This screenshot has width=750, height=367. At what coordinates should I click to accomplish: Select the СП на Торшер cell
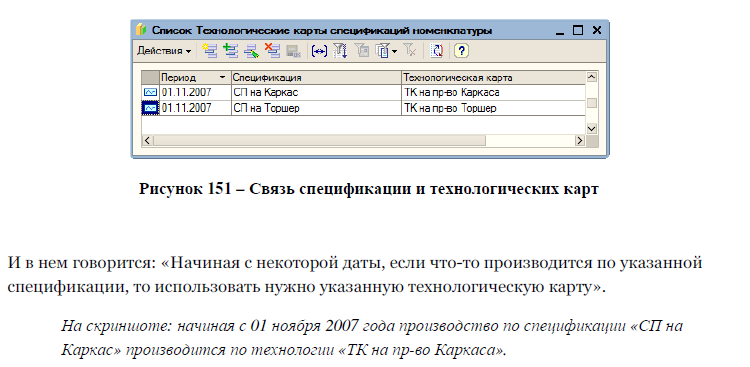click(316, 108)
